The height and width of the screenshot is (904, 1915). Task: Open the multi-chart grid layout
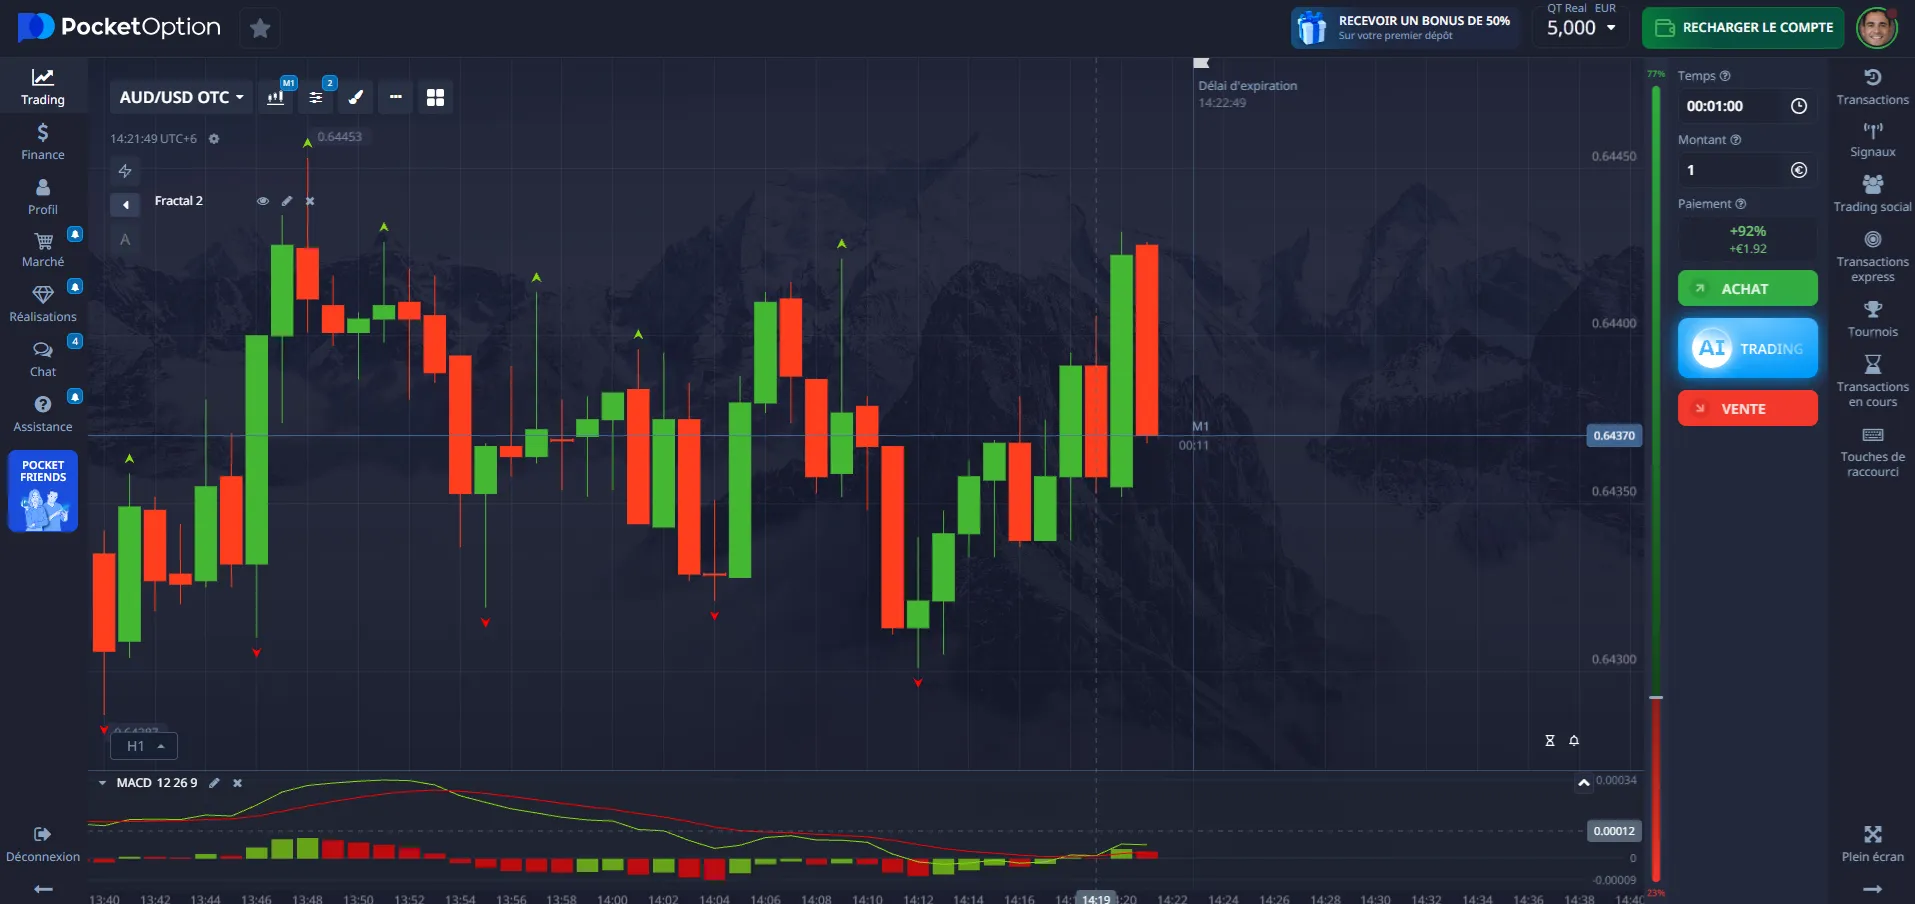(x=435, y=97)
